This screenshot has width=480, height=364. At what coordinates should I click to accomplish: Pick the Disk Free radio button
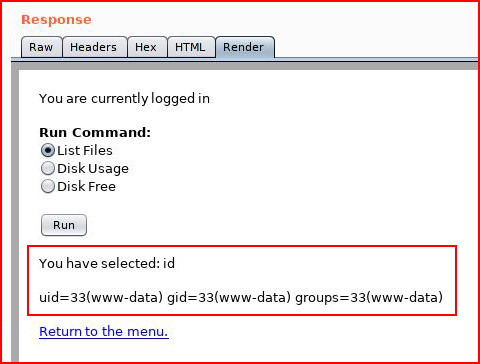(x=48, y=186)
